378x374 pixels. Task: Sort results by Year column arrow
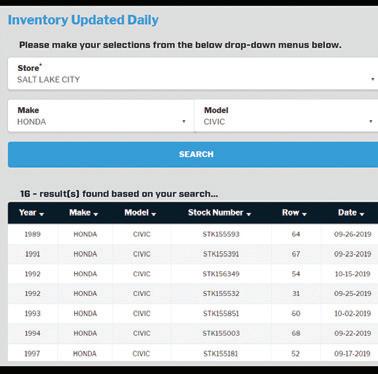[x=42, y=214]
